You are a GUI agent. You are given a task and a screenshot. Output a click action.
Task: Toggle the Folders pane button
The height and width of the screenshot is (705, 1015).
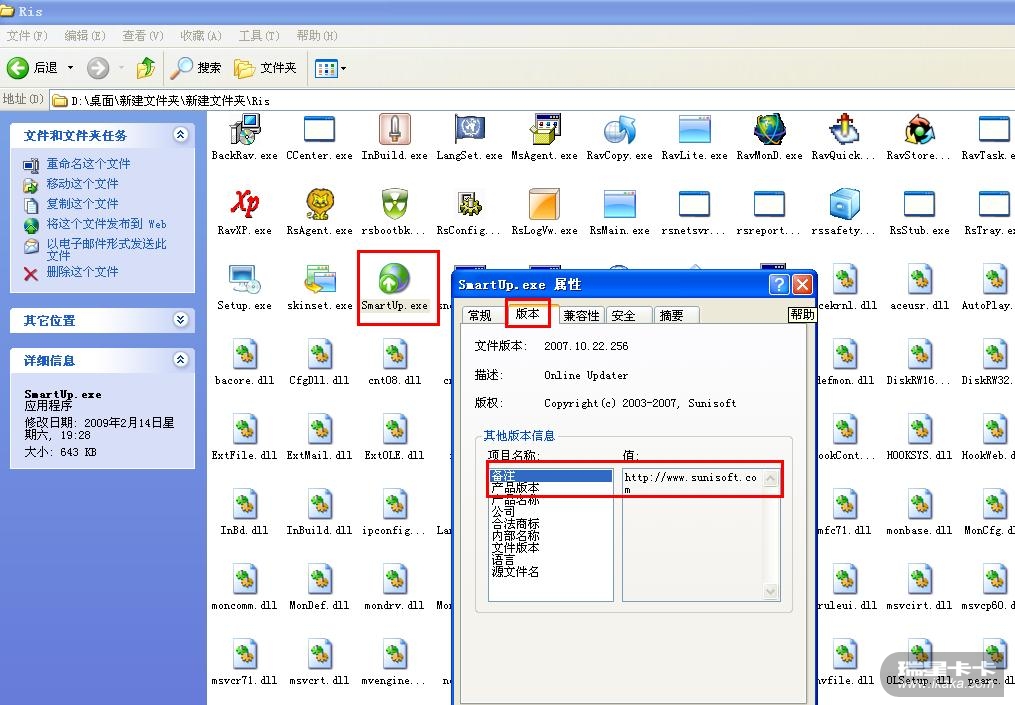[x=265, y=67]
